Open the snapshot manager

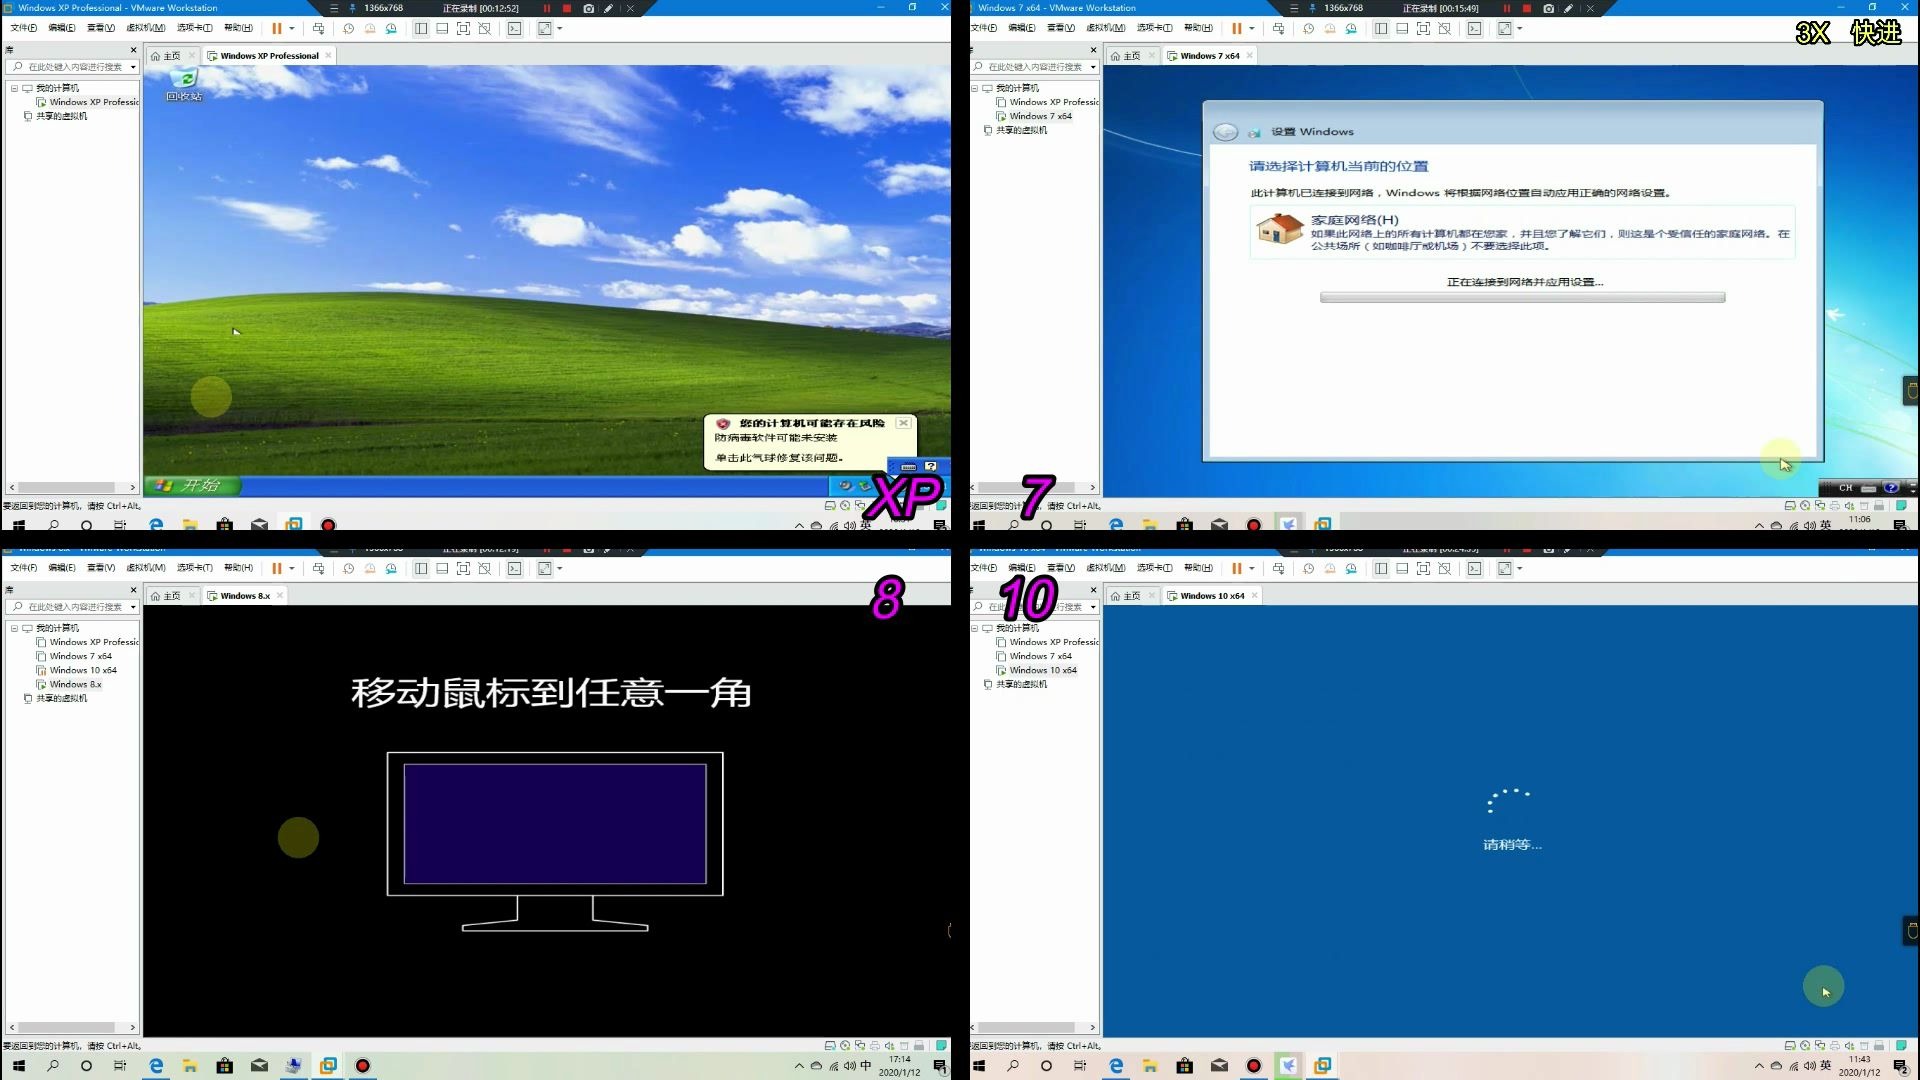[391, 28]
